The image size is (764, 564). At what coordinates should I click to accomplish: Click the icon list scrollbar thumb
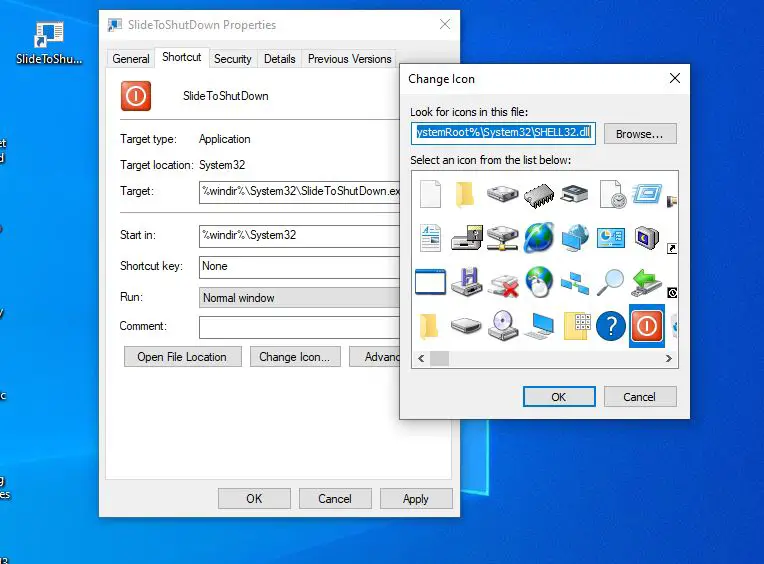[439, 358]
